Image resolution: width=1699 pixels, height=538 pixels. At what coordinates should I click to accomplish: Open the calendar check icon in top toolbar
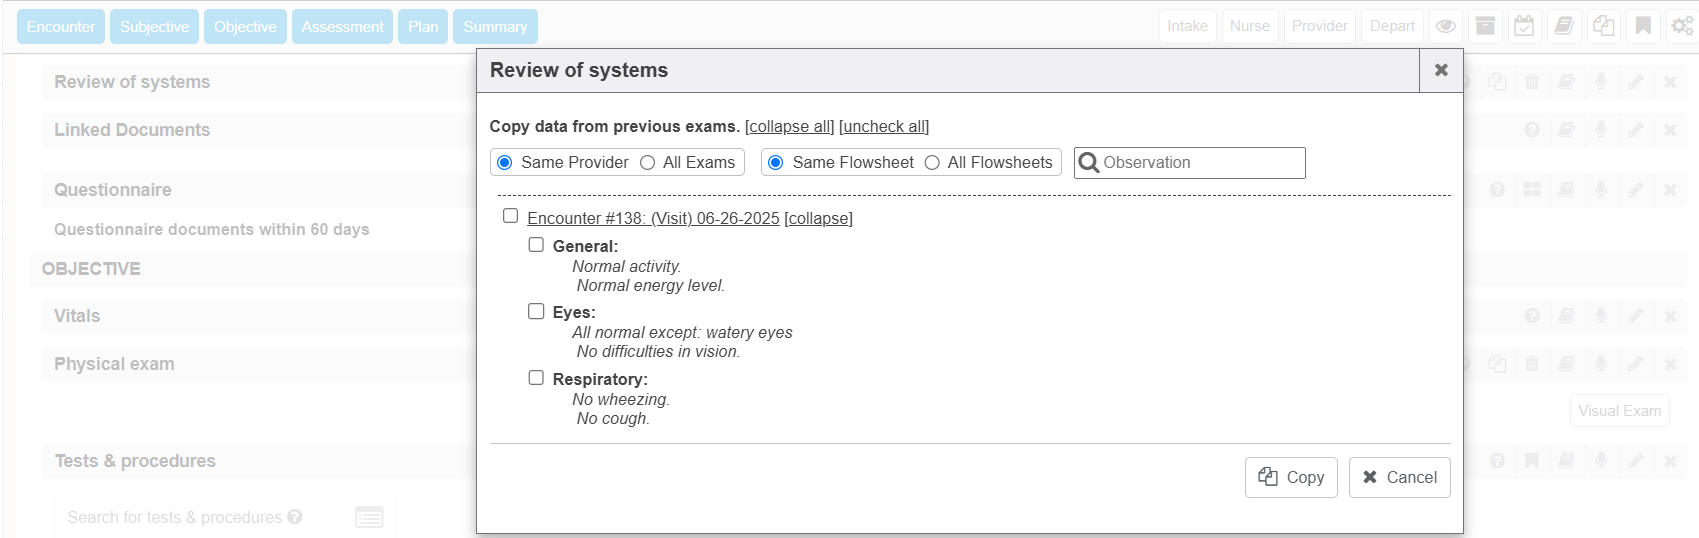click(1524, 27)
